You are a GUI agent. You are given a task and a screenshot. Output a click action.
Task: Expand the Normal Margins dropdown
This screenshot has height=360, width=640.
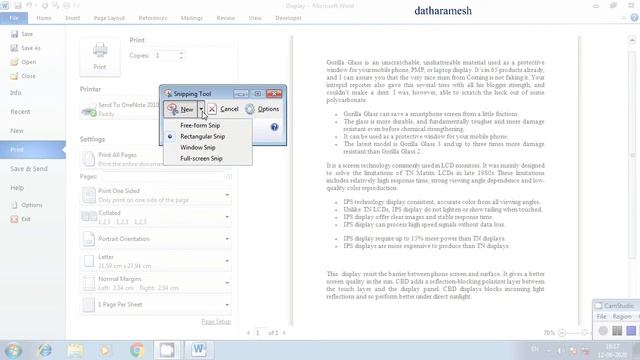(x=227, y=283)
